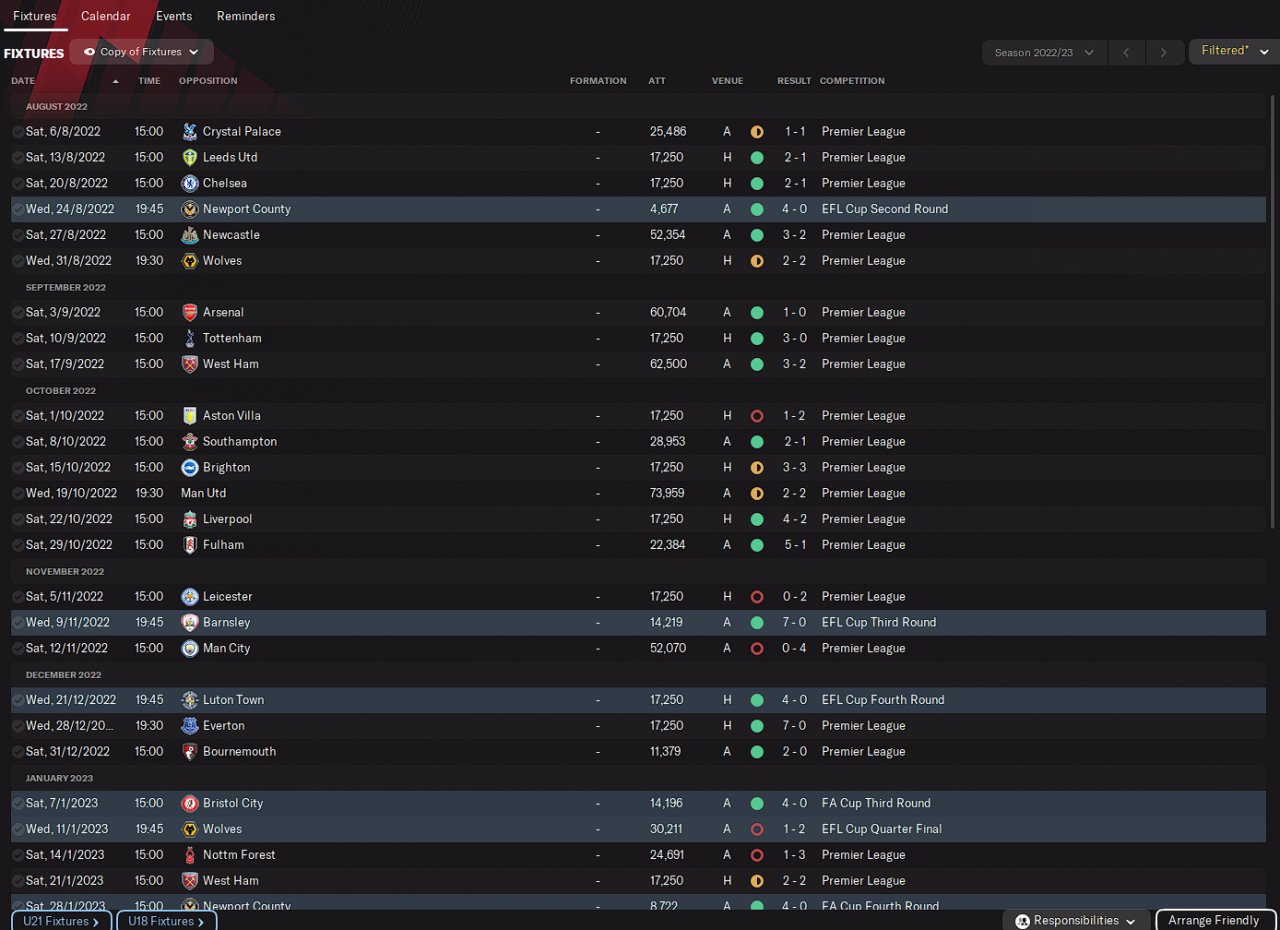The width and height of the screenshot is (1280, 930).
Task: Click the FA Cup Third Round competition text
Action: (876, 803)
